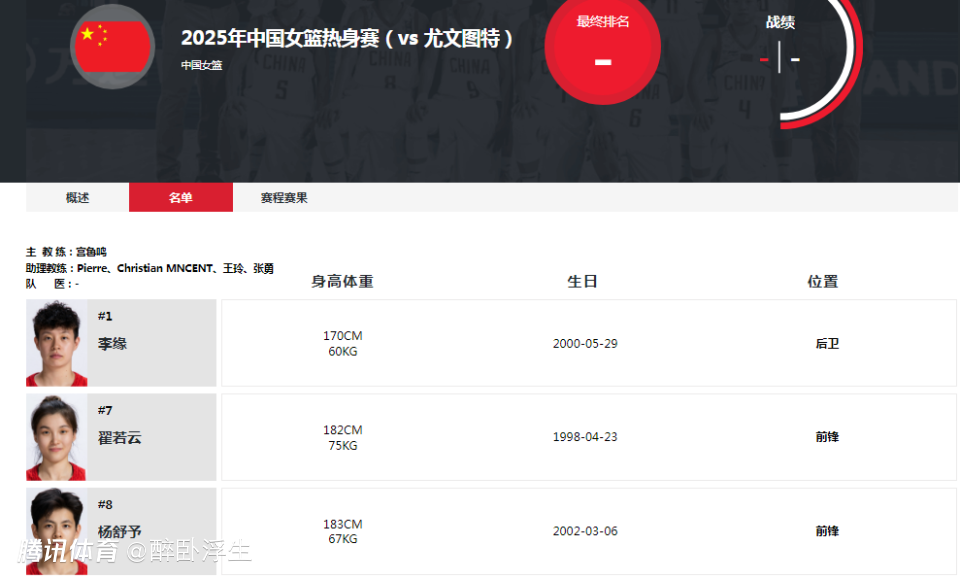This screenshot has width=960, height=579.
Task: Click head coach name 宫鲁鸣
Action: pos(91,252)
